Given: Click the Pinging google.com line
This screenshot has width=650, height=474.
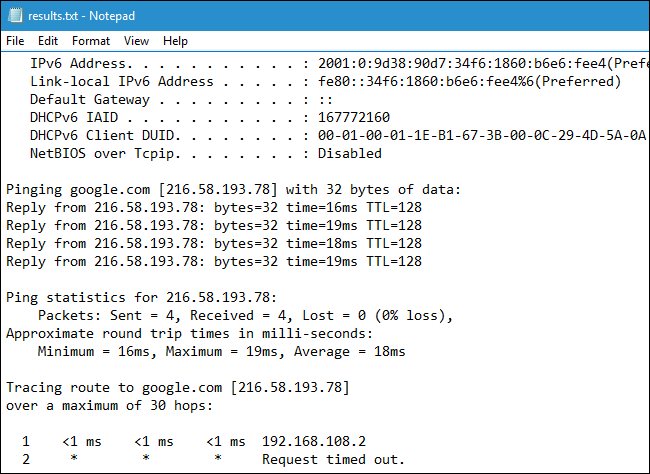Looking at the screenshot, I should coord(233,189).
